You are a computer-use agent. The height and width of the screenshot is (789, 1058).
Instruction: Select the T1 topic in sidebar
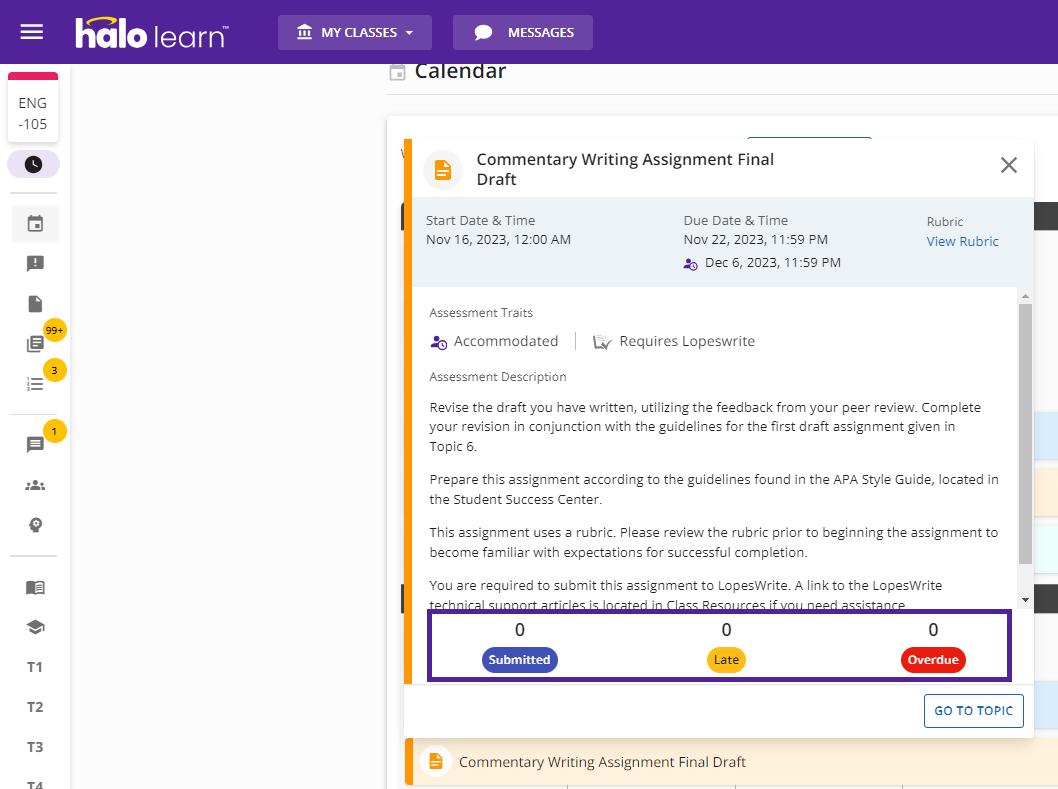pyautogui.click(x=35, y=667)
